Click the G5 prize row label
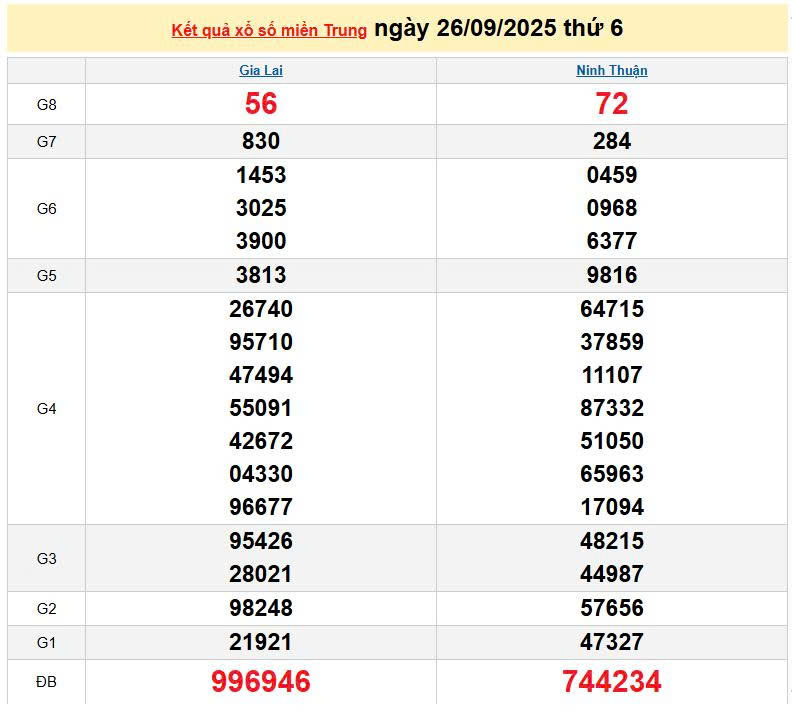 click(x=46, y=276)
